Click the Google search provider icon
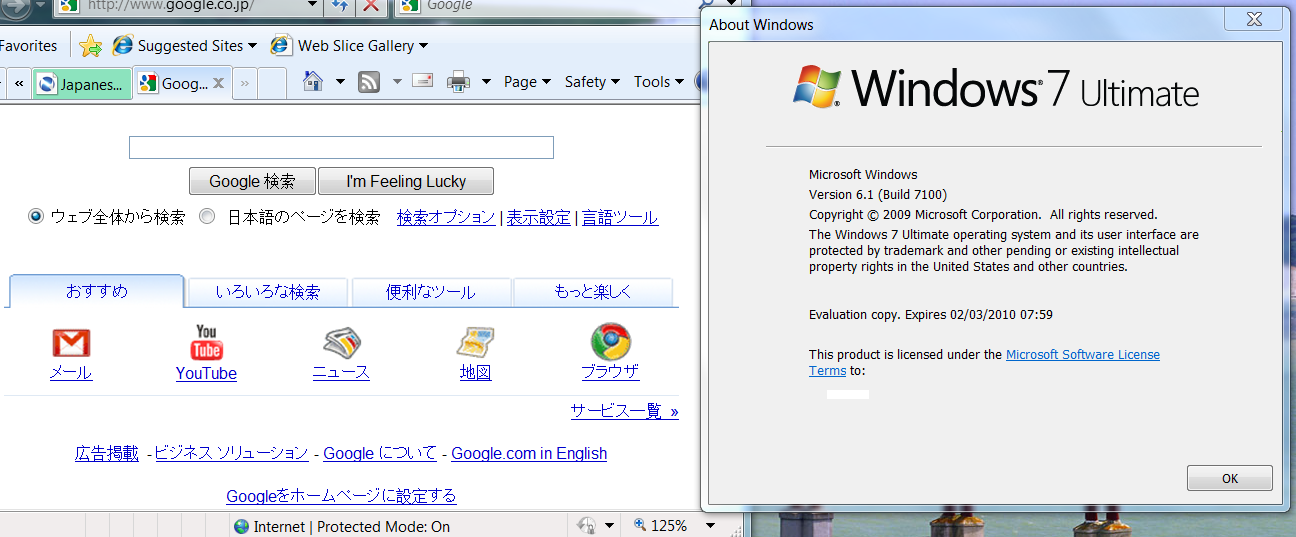Image resolution: width=1296 pixels, height=537 pixels. (408, 6)
